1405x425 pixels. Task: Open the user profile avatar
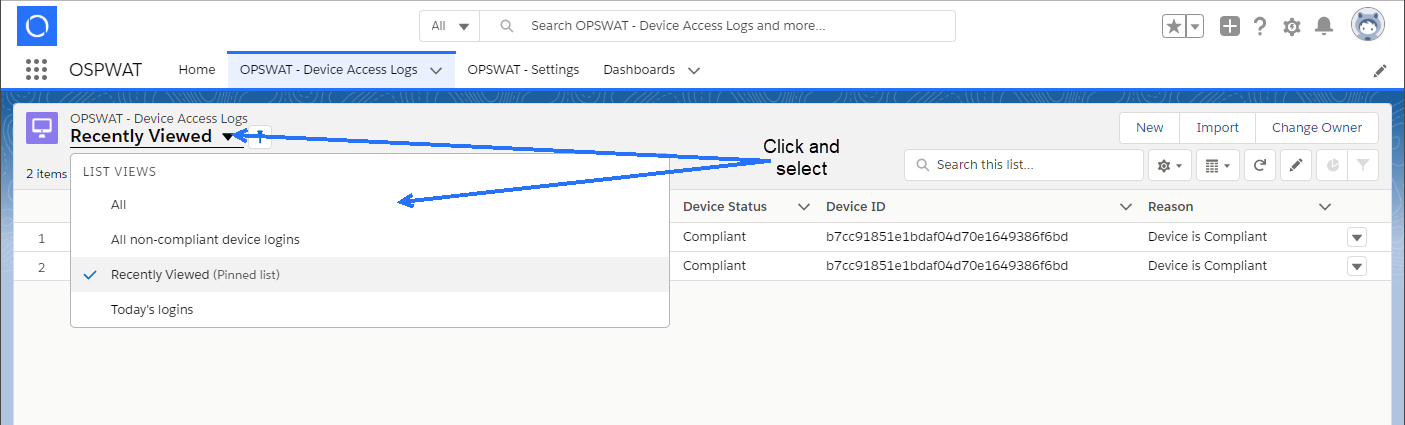pos(1367,25)
